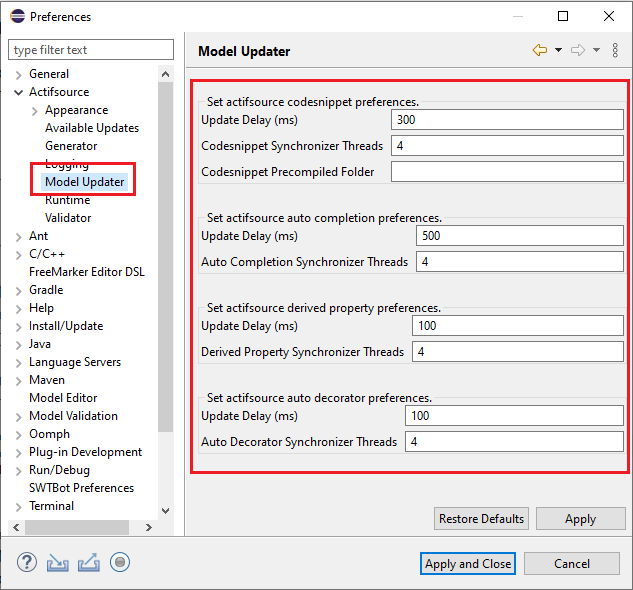Expand the Install/Update node
633x590 pixels.
18,327
